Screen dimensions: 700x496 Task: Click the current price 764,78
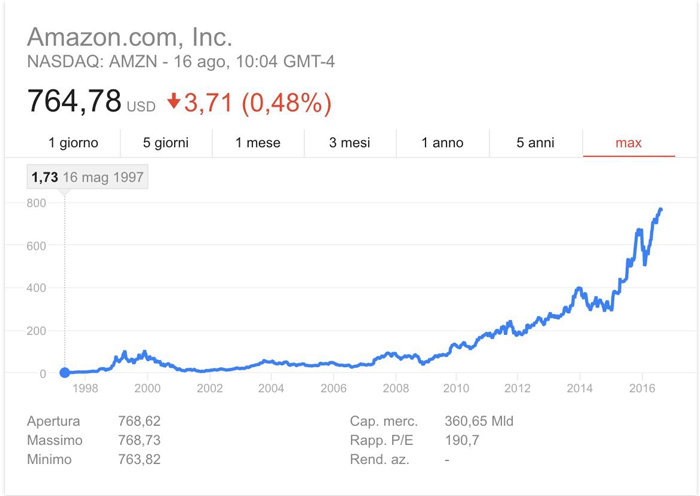pos(74,101)
